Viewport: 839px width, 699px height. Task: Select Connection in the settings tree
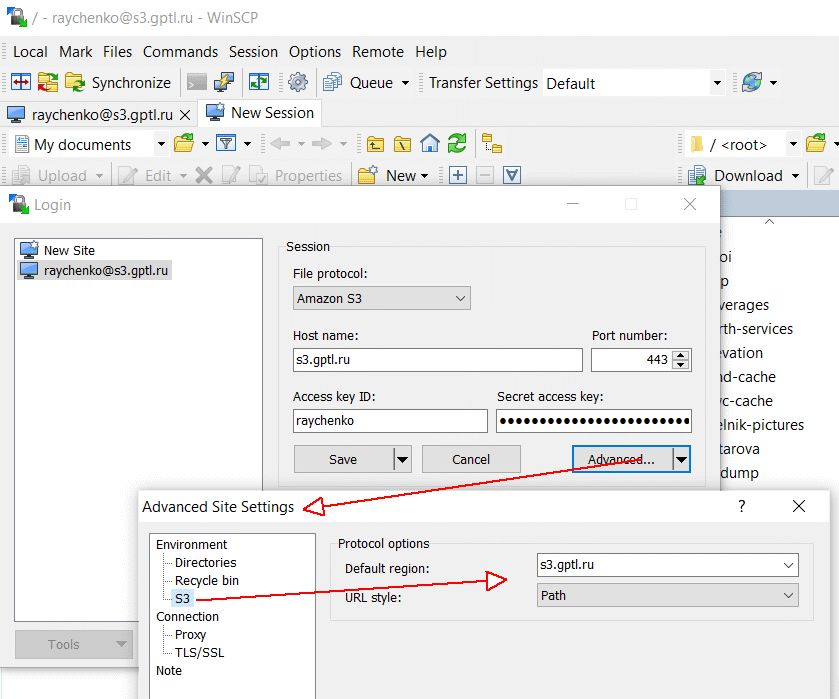pos(187,617)
